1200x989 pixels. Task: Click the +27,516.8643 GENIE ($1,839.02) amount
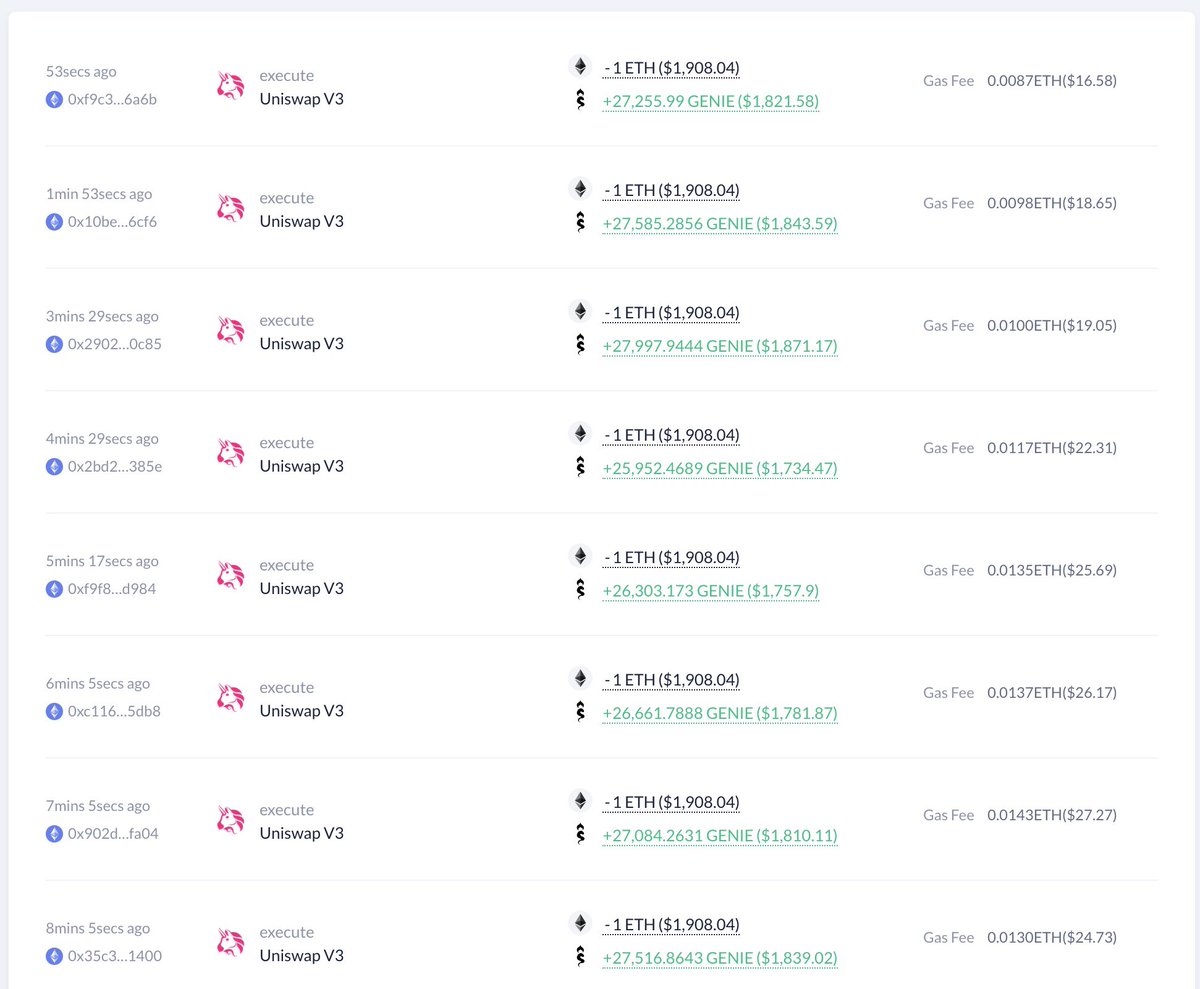pos(719,958)
